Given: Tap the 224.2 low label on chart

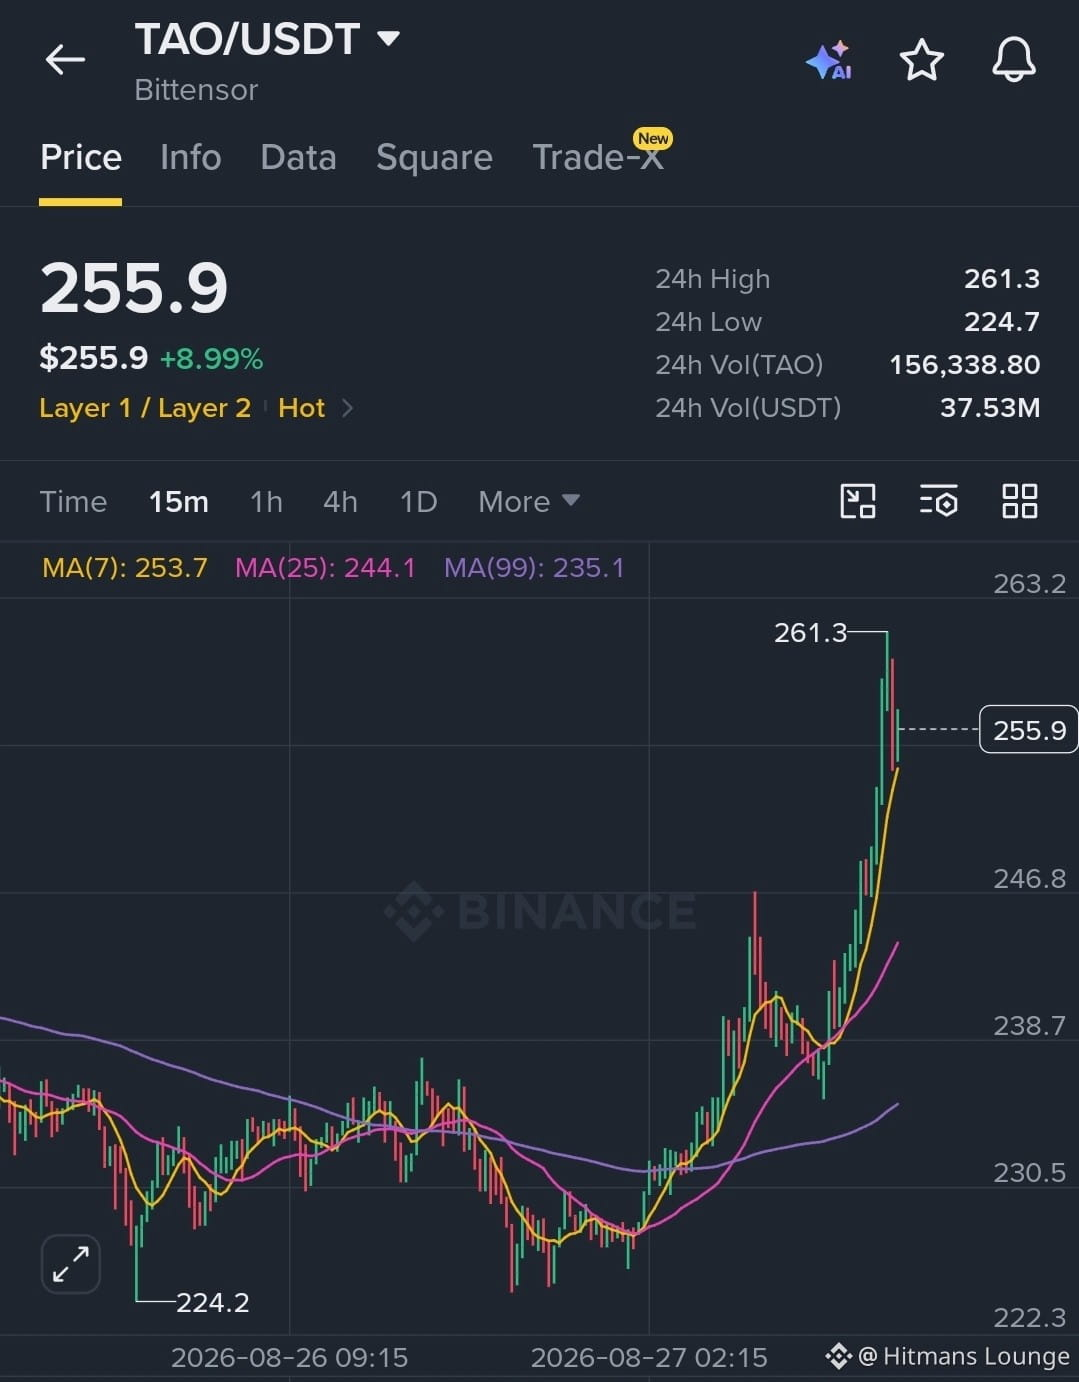Looking at the screenshot, I should tap(212, 1302).
